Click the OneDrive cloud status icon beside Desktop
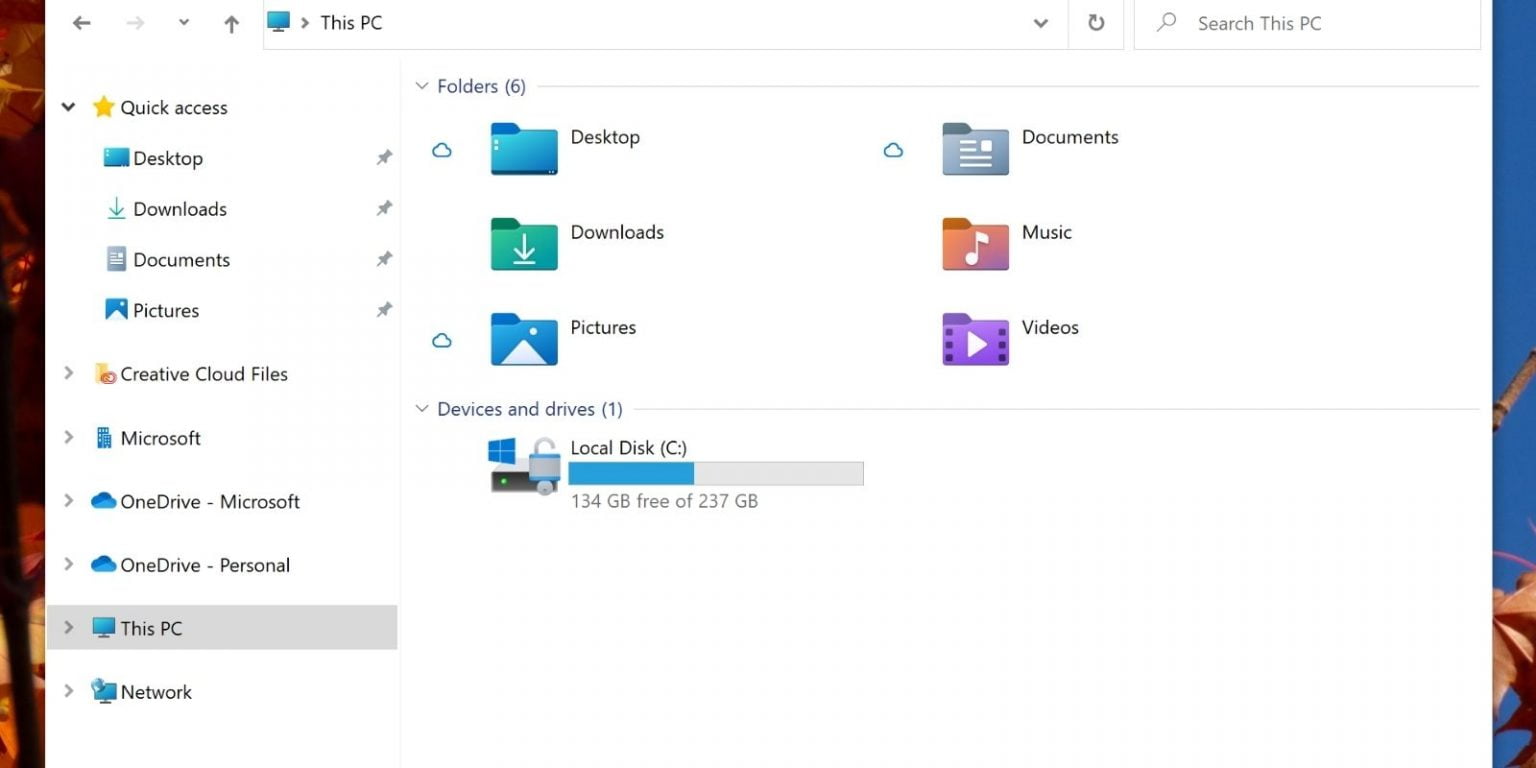The width and height of the screenshot is (1536, 768). pos(442,150)
